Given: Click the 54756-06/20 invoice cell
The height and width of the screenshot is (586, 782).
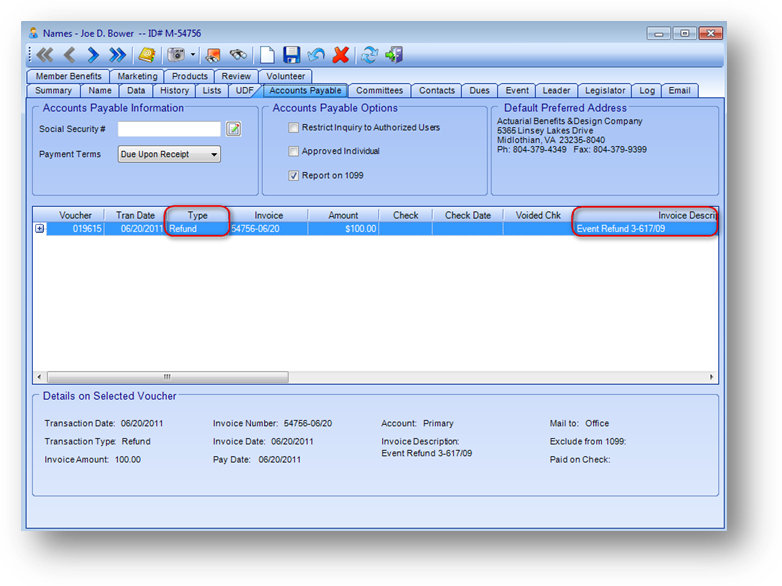Looking at the screenshot, I should pos(268,228).
